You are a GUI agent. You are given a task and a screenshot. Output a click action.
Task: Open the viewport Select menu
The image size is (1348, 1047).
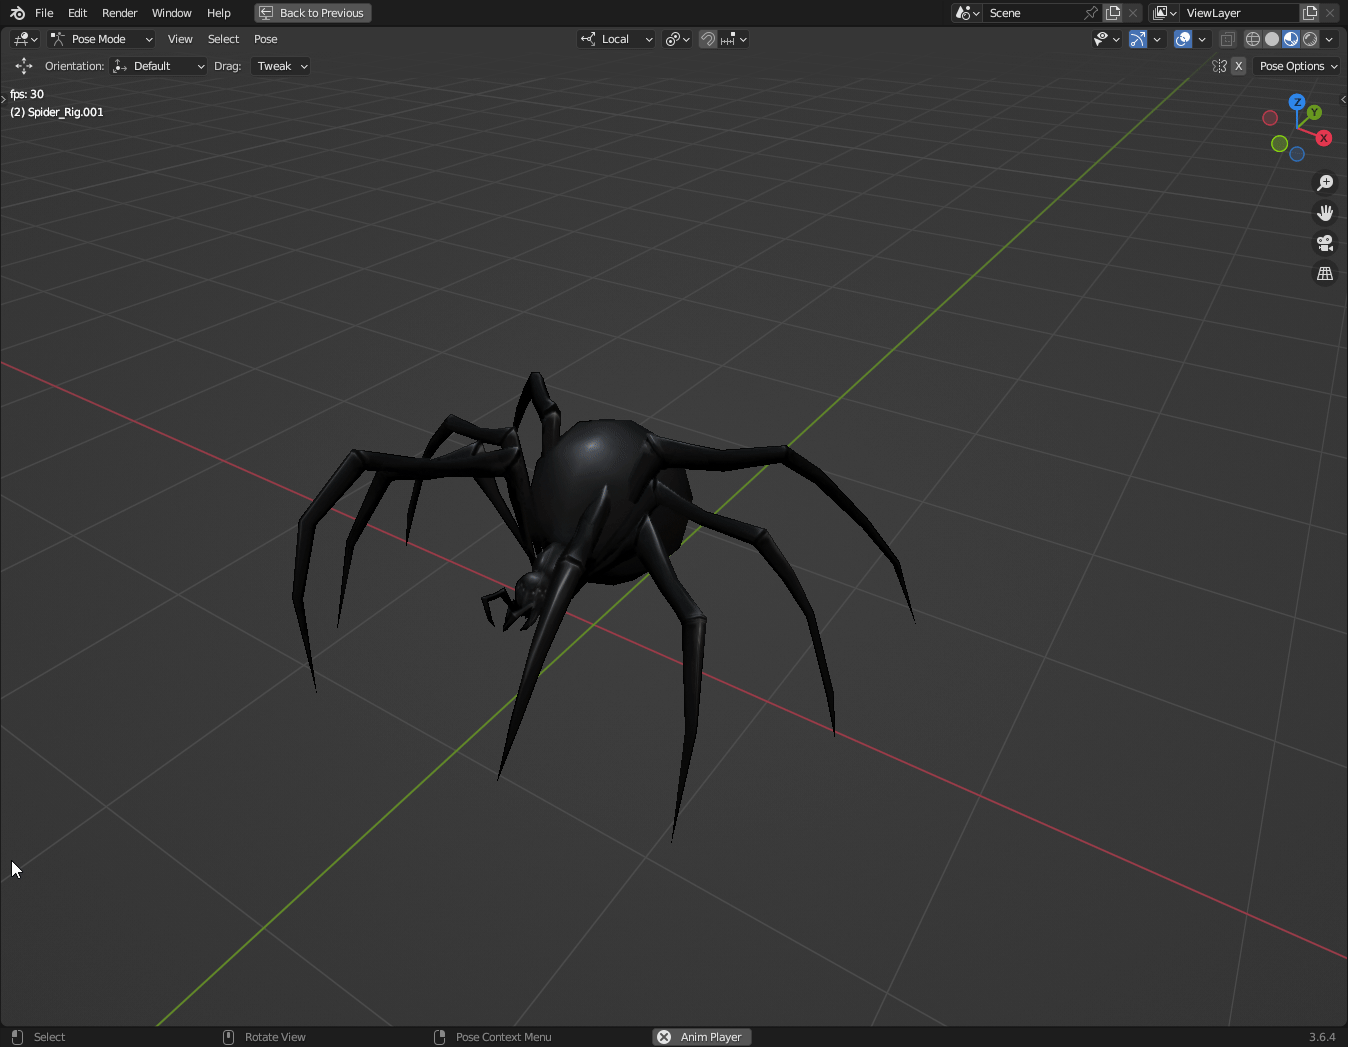tap(223, 39)
